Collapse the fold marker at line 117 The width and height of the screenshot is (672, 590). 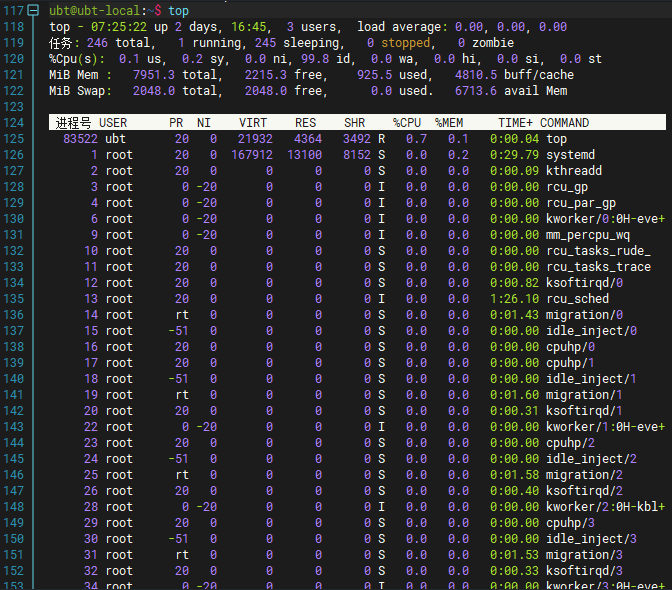click(33, 10)
